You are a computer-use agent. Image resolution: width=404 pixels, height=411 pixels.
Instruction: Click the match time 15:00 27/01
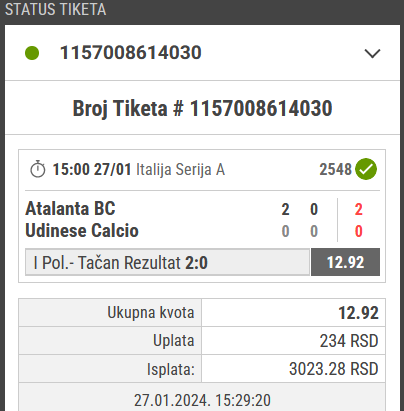click(x=92, y=169)
